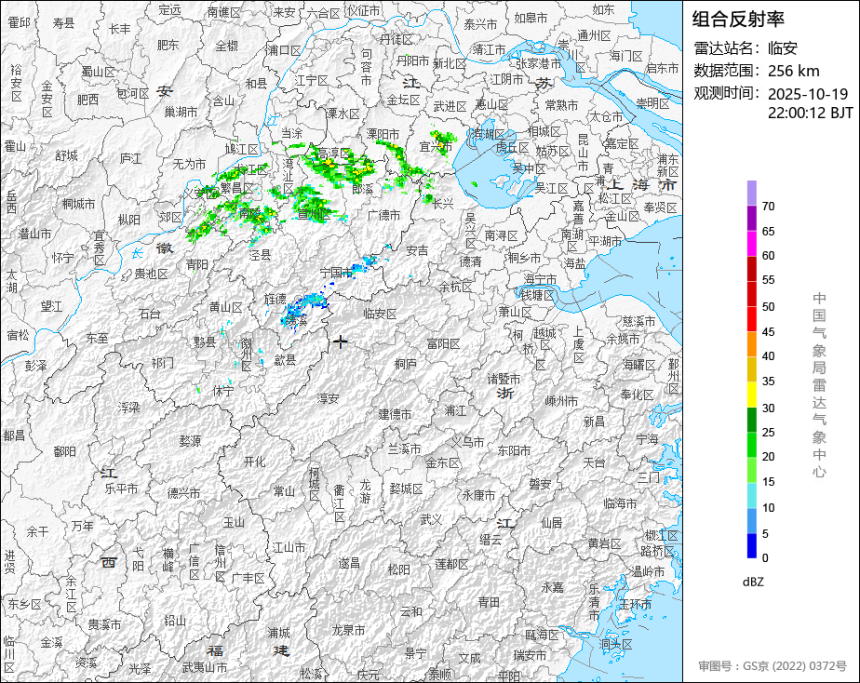Click the 龙泉市 map label

tap(349, 630)
